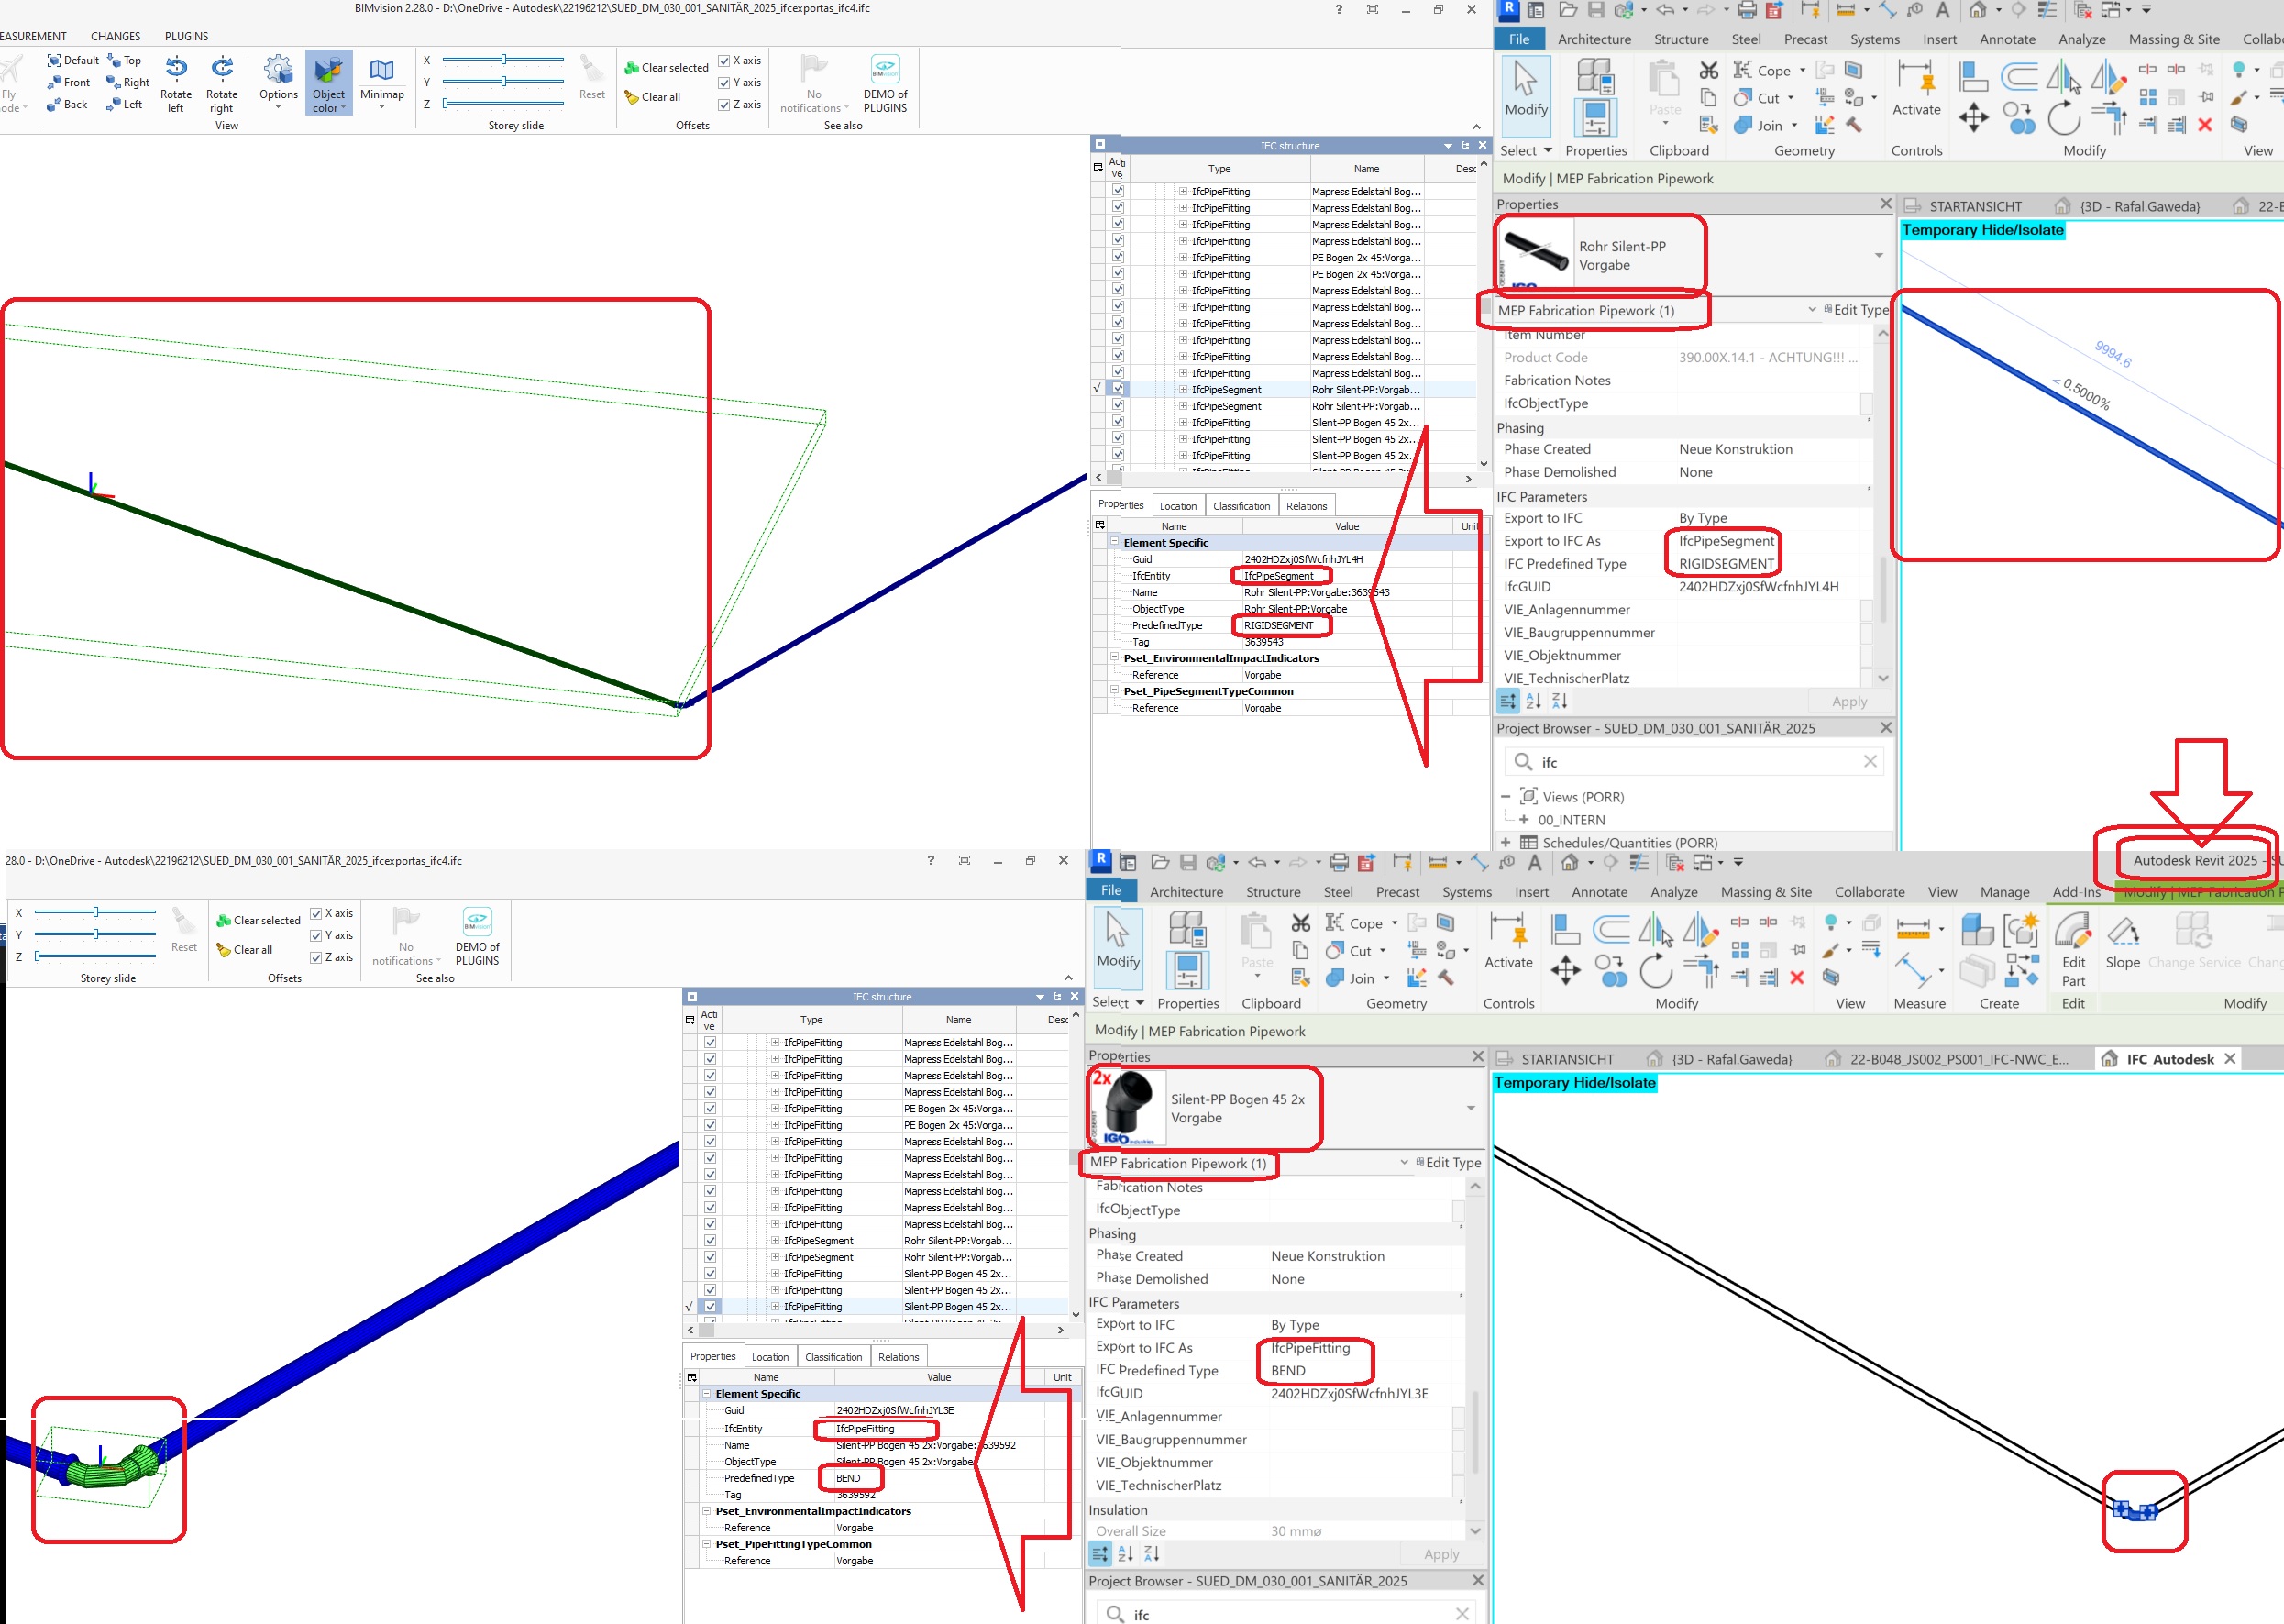Click the Clear selected button in top window
The height and width of the screenshot is (1624, 2284).
click(x=666, y=68)
